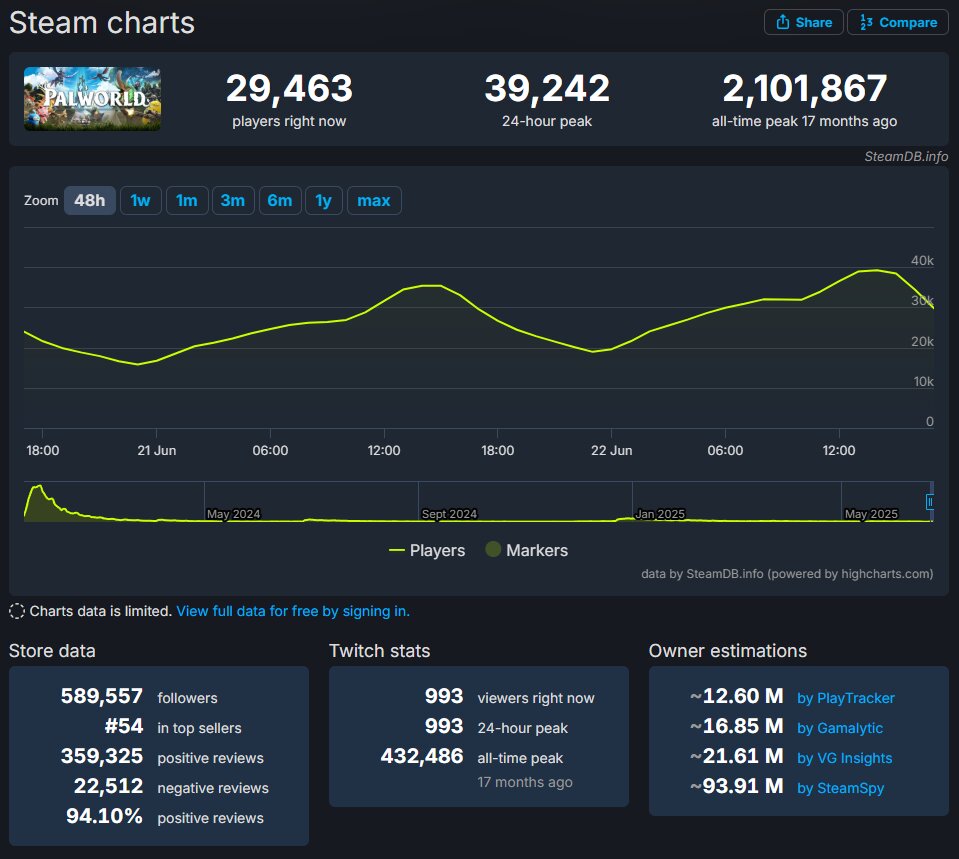
Task: Choose the 3m zoom option
Action: coord(233,201)
